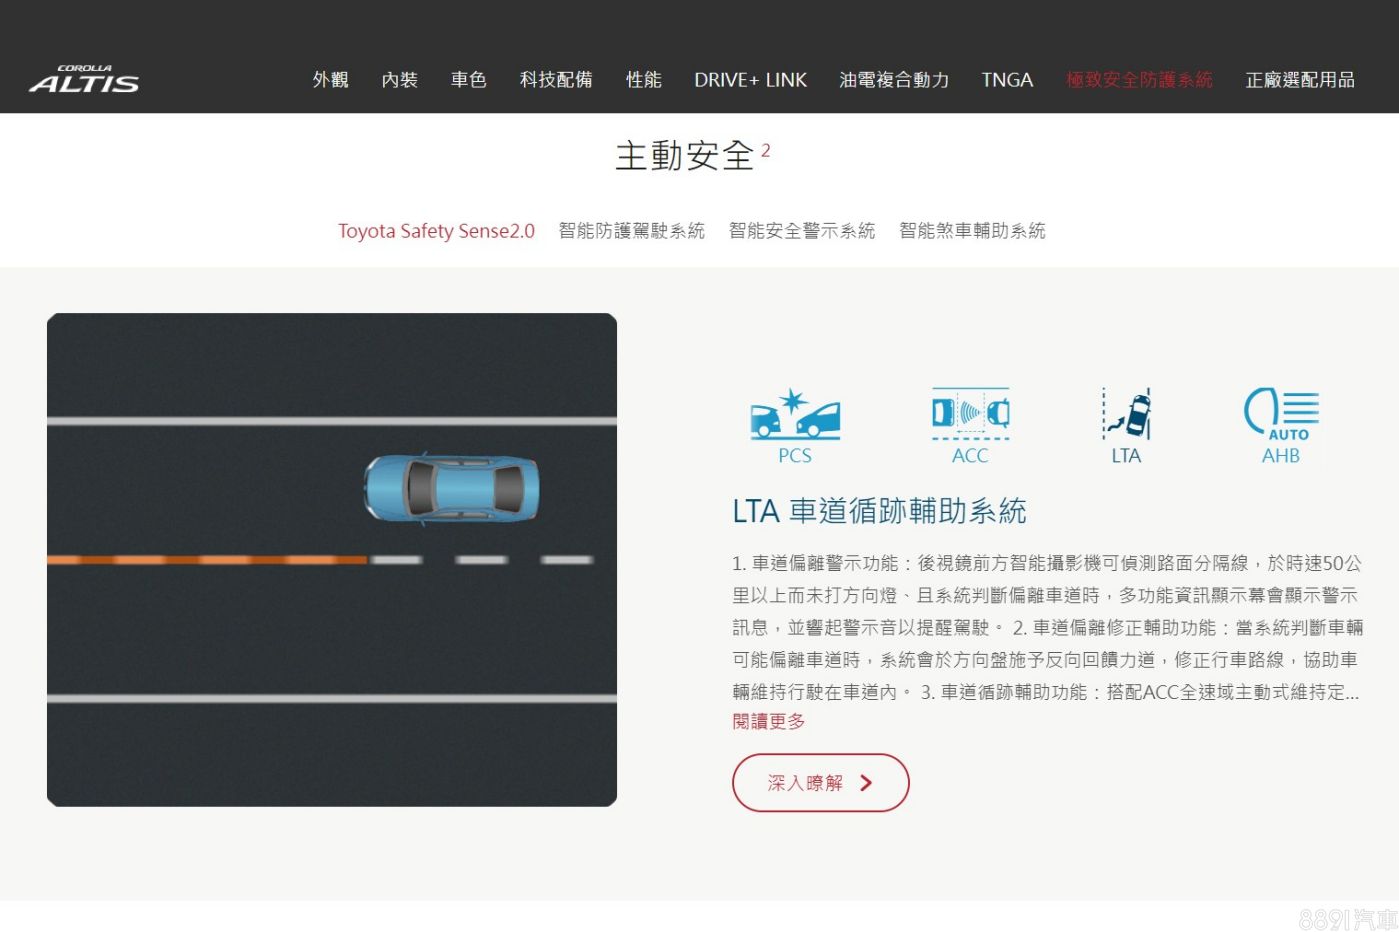Image resolution: width=1399 pixels, height=932 pixels.
Task: Open the 科技配備 navigation item
Action: click(556, 80)
